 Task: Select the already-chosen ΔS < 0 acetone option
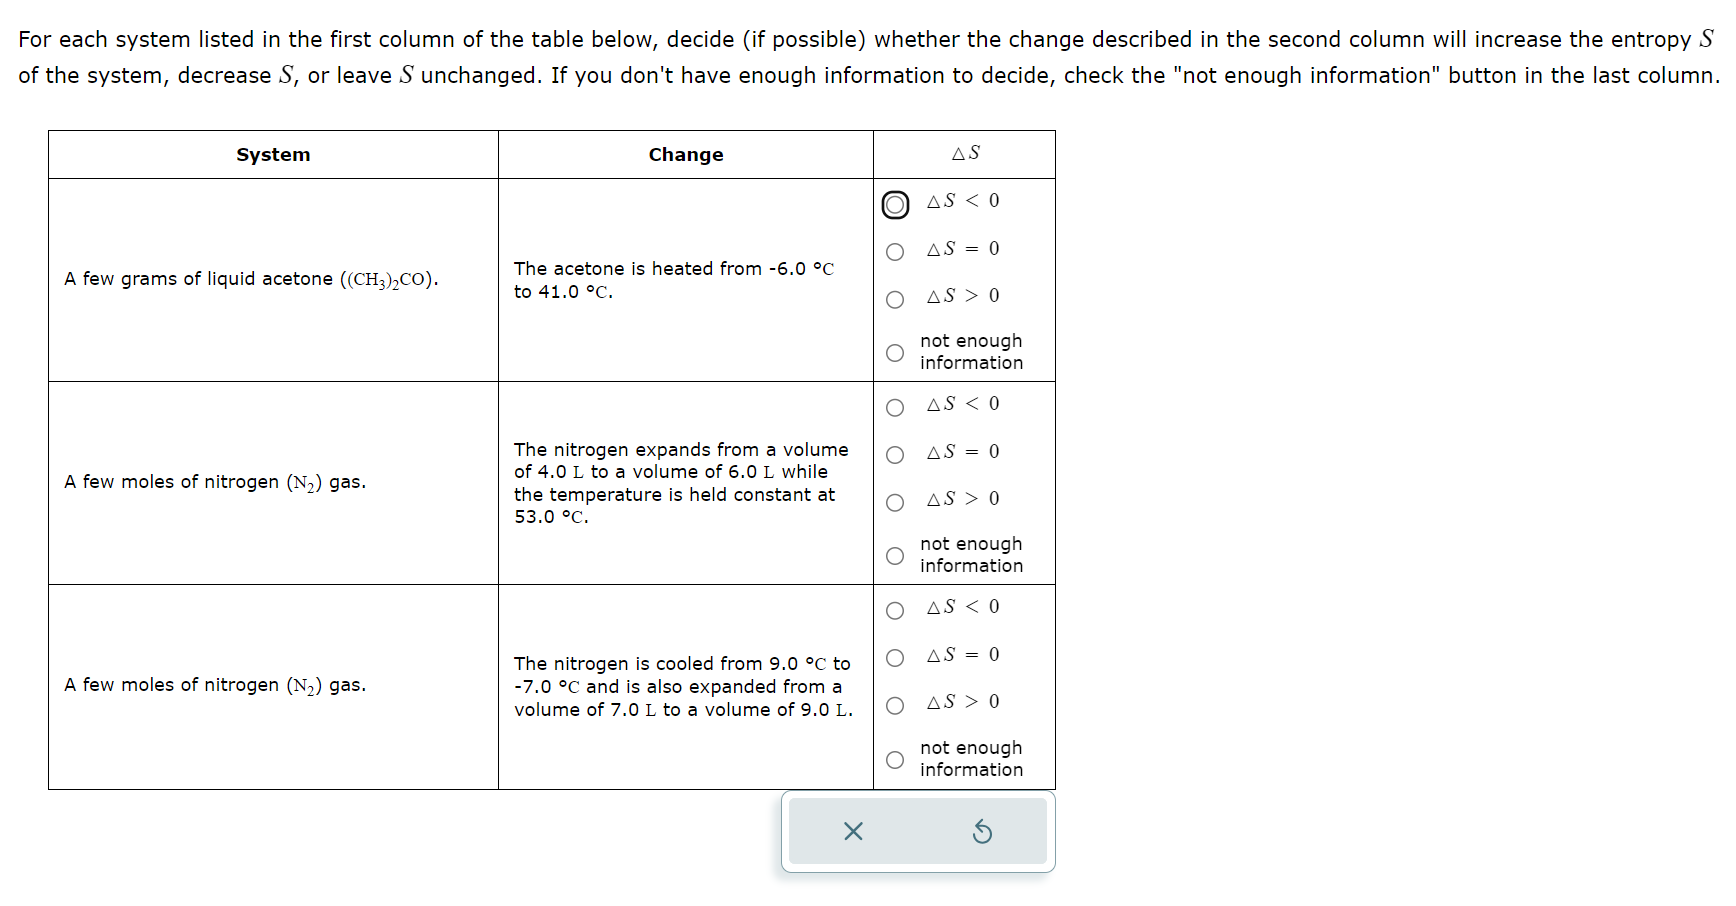click(x=895, y=204)
